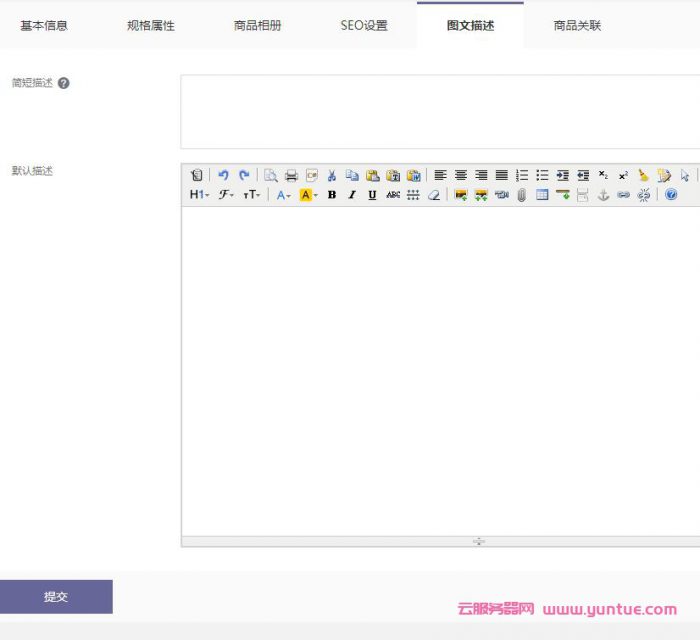Toggle italic formatting
This screenshot has height=640, width=700.
(352, 195)
